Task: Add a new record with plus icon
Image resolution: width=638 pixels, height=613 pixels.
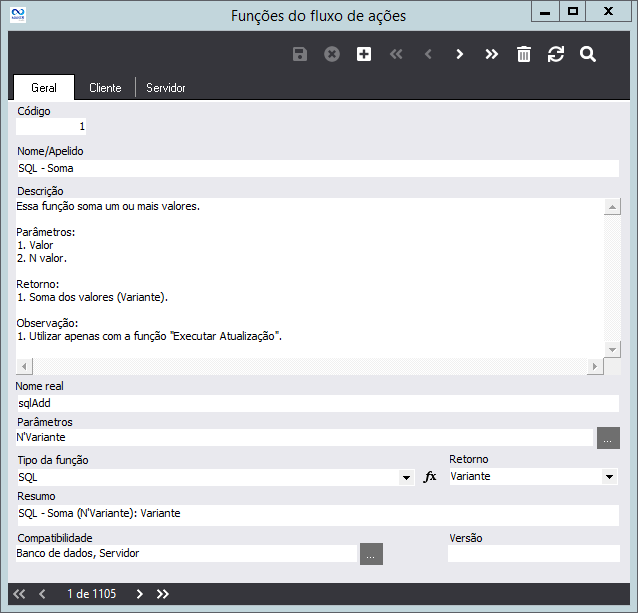Action: tap(364, 54)
